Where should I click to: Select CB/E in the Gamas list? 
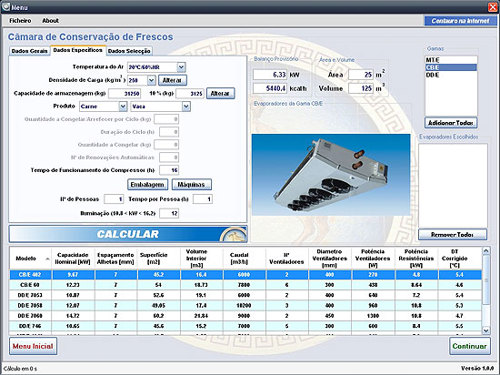pos(451,67)
